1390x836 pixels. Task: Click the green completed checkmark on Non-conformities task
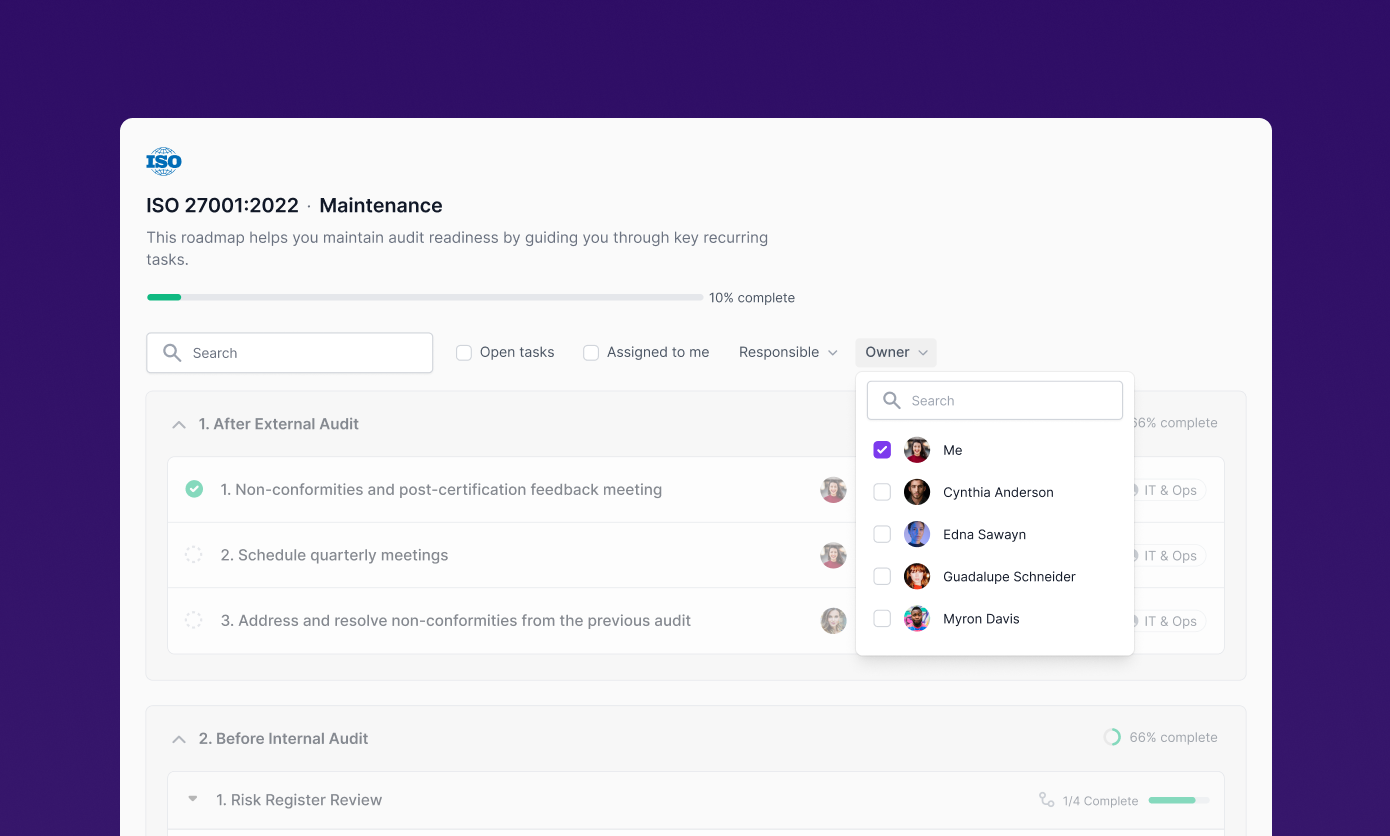pyautogui.click(x=194, y=489)
